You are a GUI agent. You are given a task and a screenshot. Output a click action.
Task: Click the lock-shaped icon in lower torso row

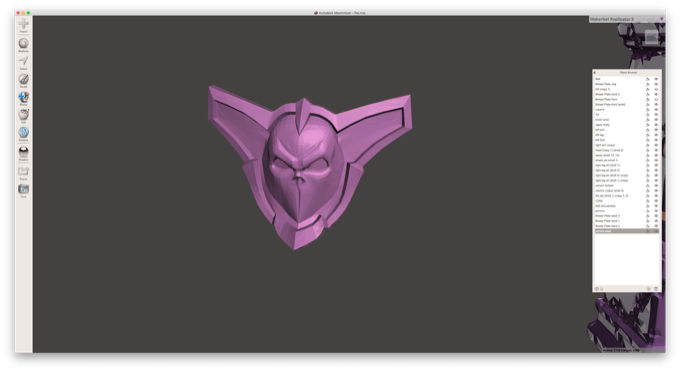648,120
